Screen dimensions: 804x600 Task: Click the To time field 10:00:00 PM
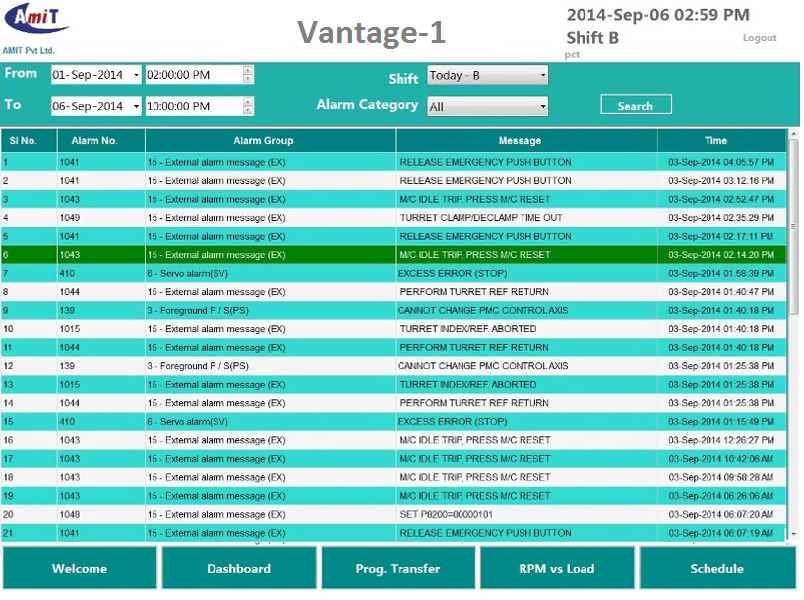pyautogui.click(x=194, y=106)
